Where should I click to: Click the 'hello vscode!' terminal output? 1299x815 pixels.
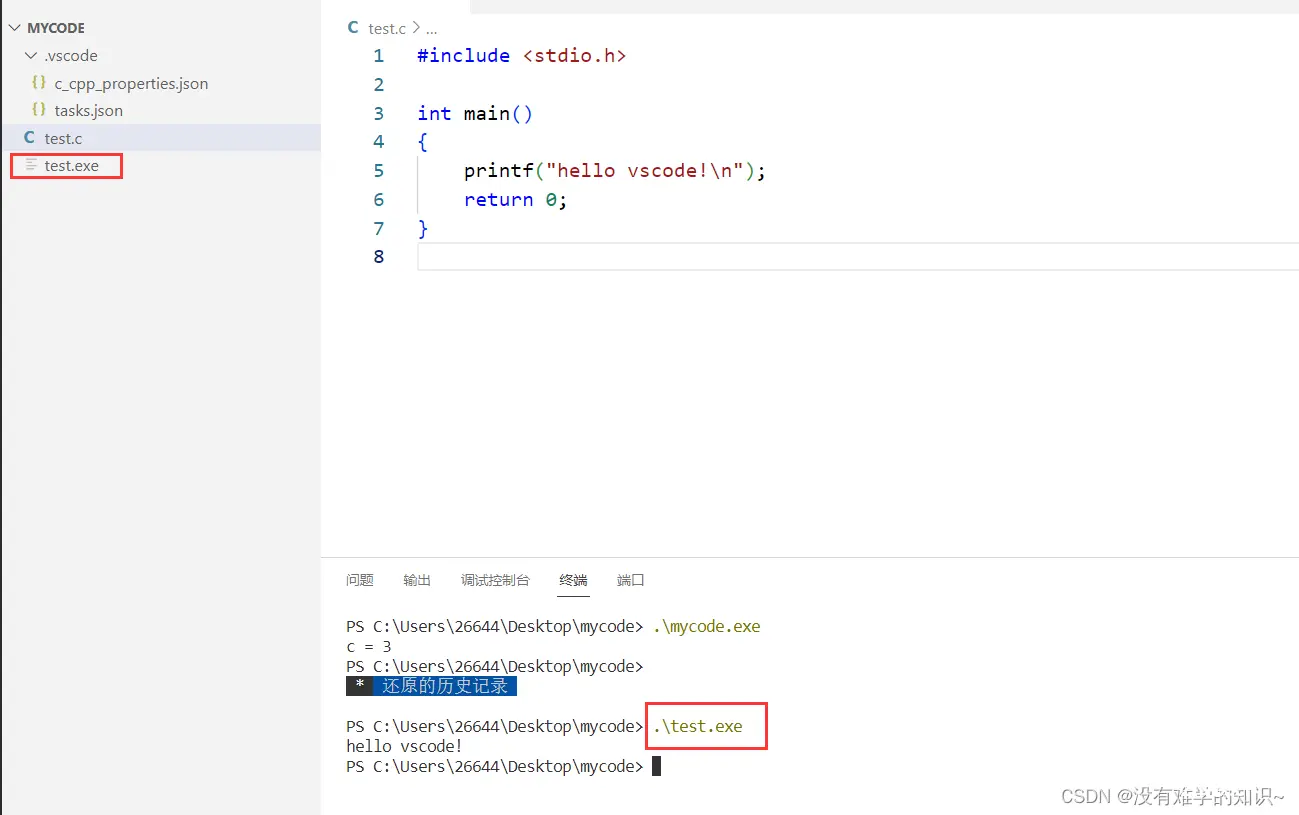point(405,747)
